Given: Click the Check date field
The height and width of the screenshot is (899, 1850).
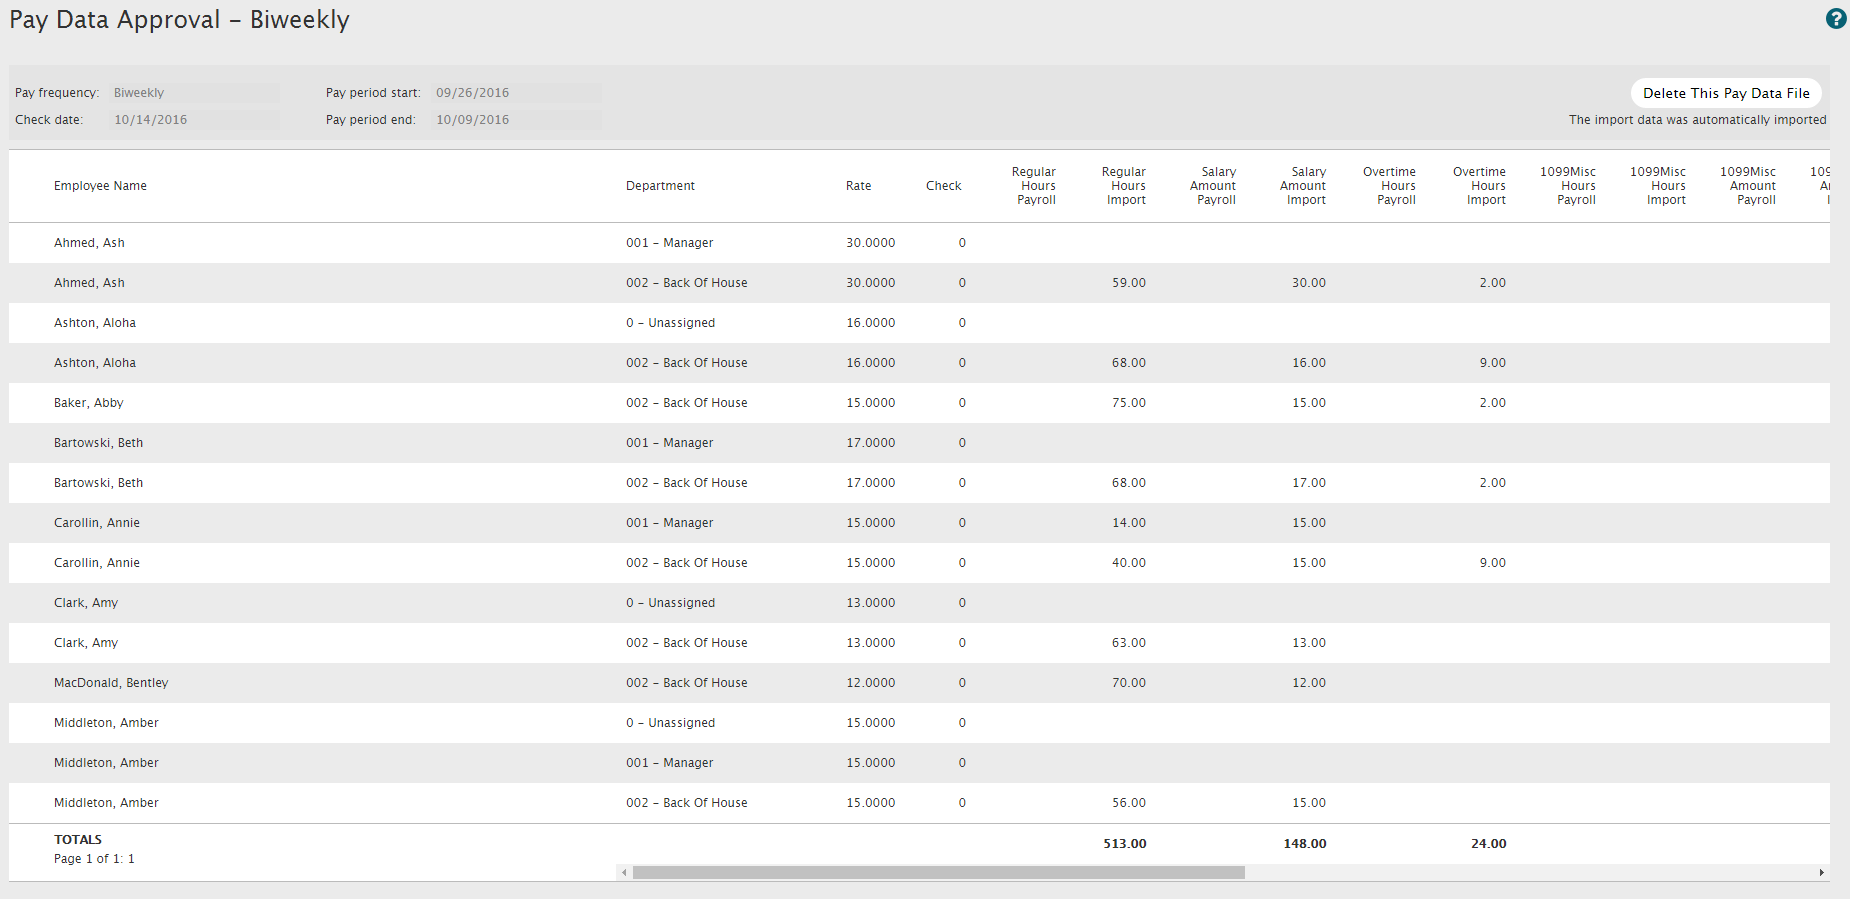Looking at the screenshot, I should pos(195,120).
